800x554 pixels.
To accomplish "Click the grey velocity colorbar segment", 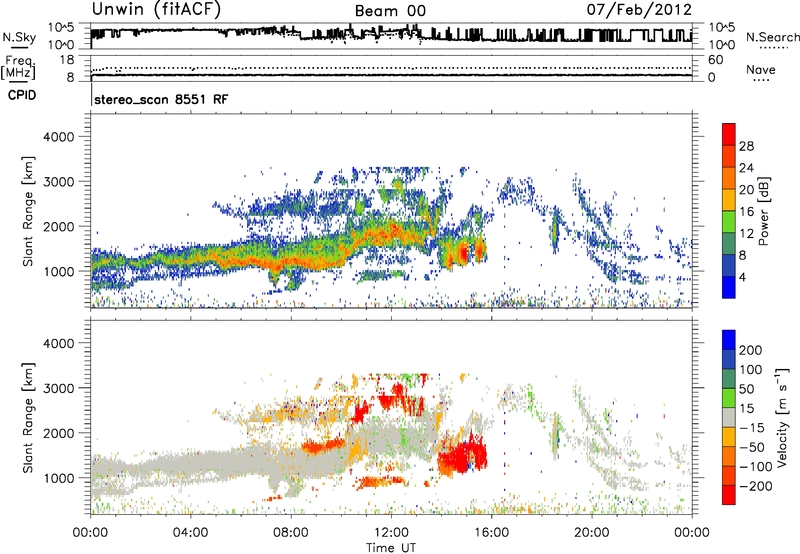I will 729,417.
